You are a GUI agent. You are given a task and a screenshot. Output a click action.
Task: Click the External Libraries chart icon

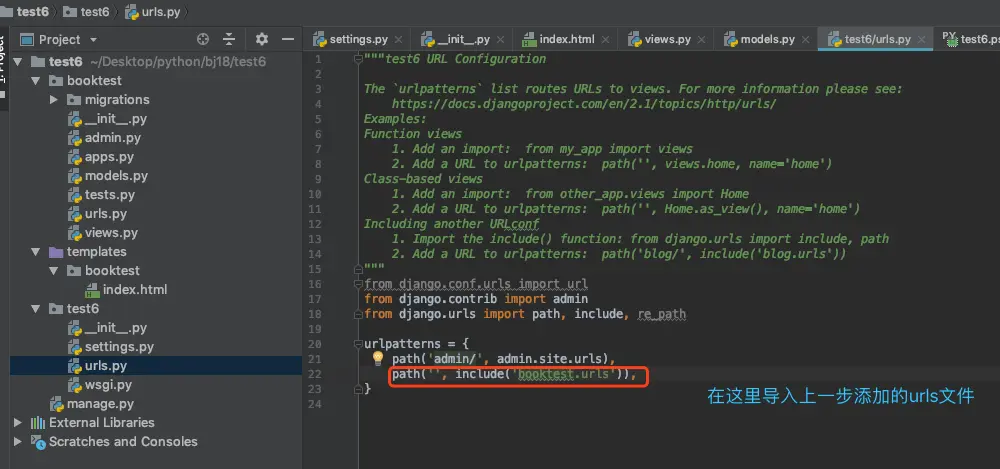pos(38,422)
